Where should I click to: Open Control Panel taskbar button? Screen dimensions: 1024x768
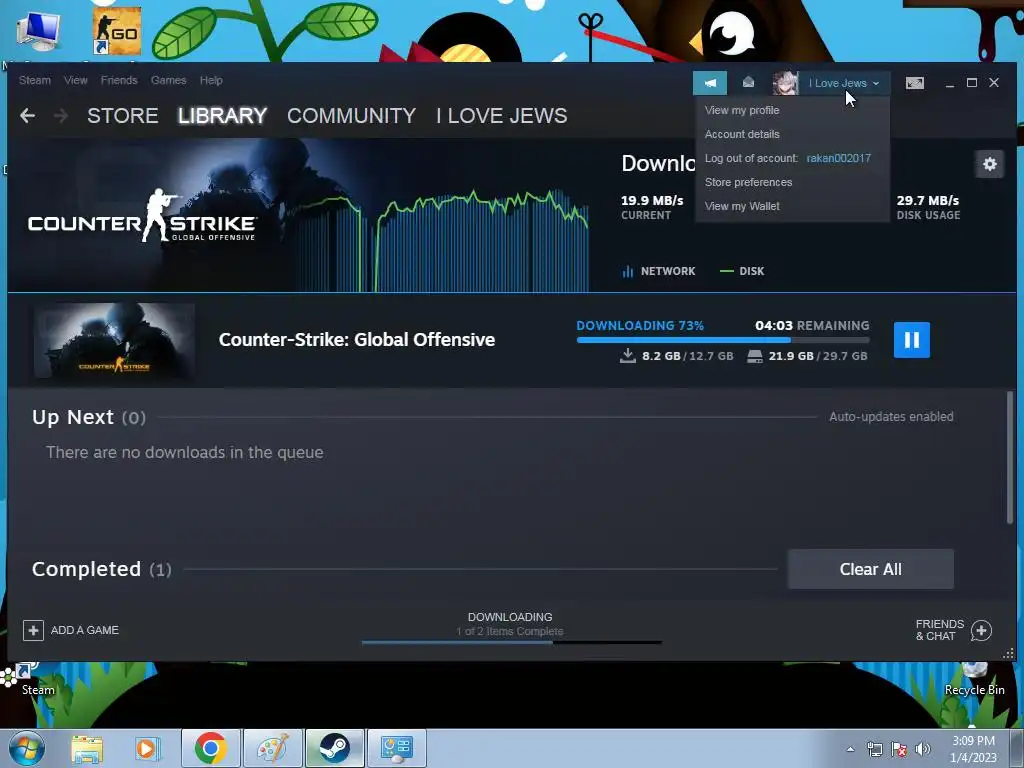[x=396, y=748]
